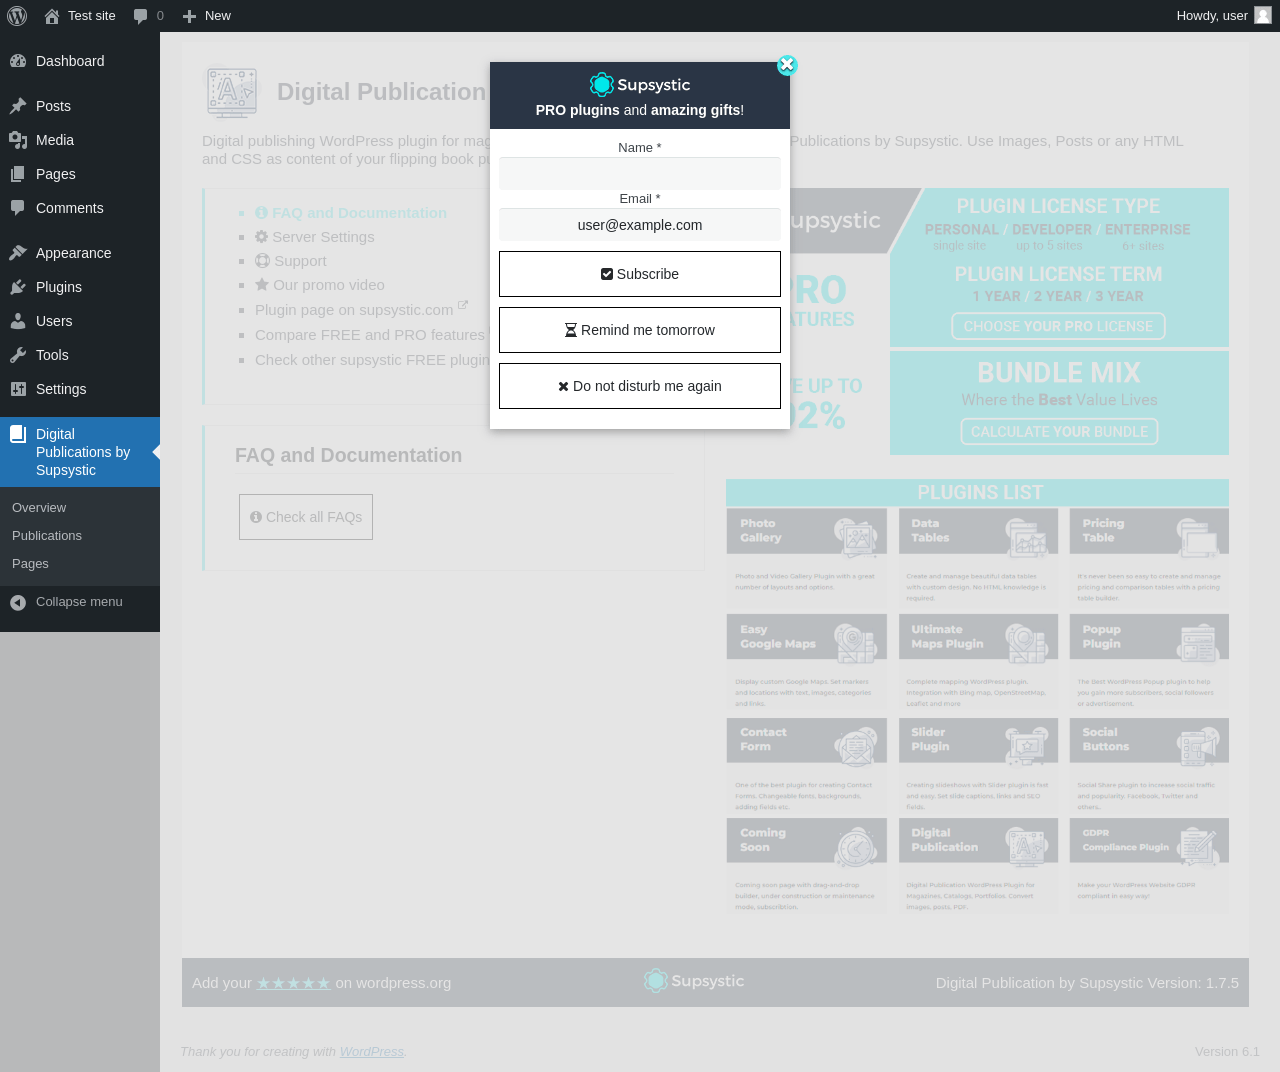
Task: Open Test site home link
Action: [80, 16]
